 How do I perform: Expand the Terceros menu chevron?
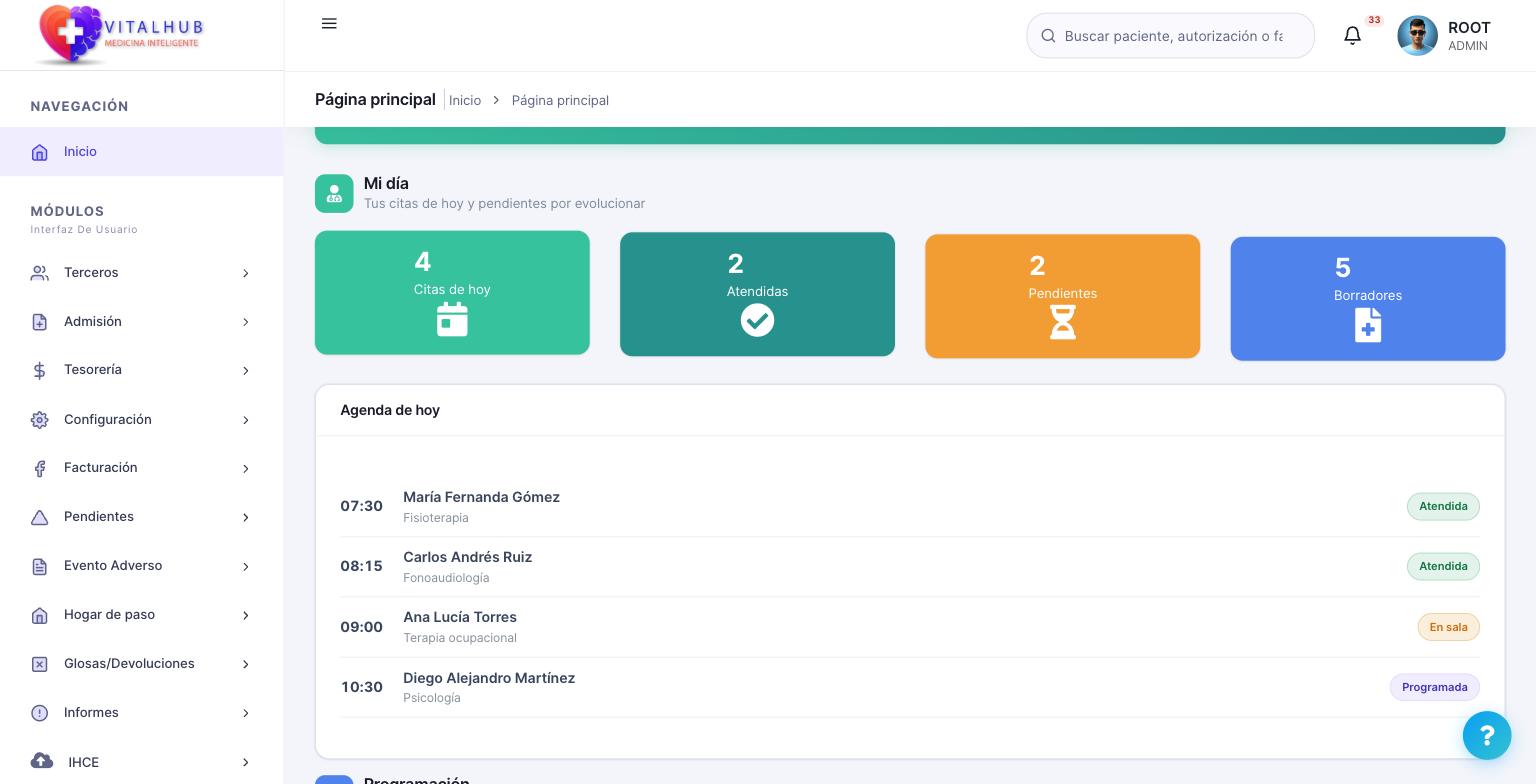point(245,273)
